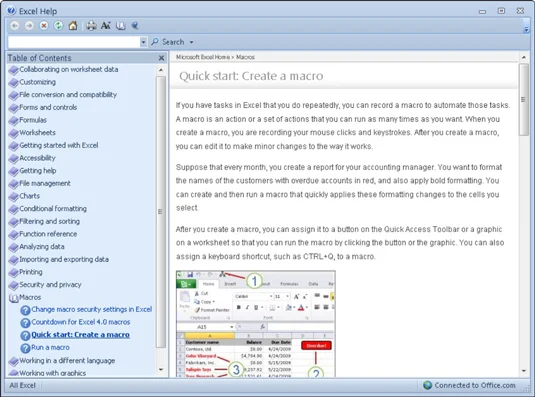Image resolution: width=535 pixels, height=397 pixels.
Task: Click the macro example screenshot image
Action: [x=256, y=324]
